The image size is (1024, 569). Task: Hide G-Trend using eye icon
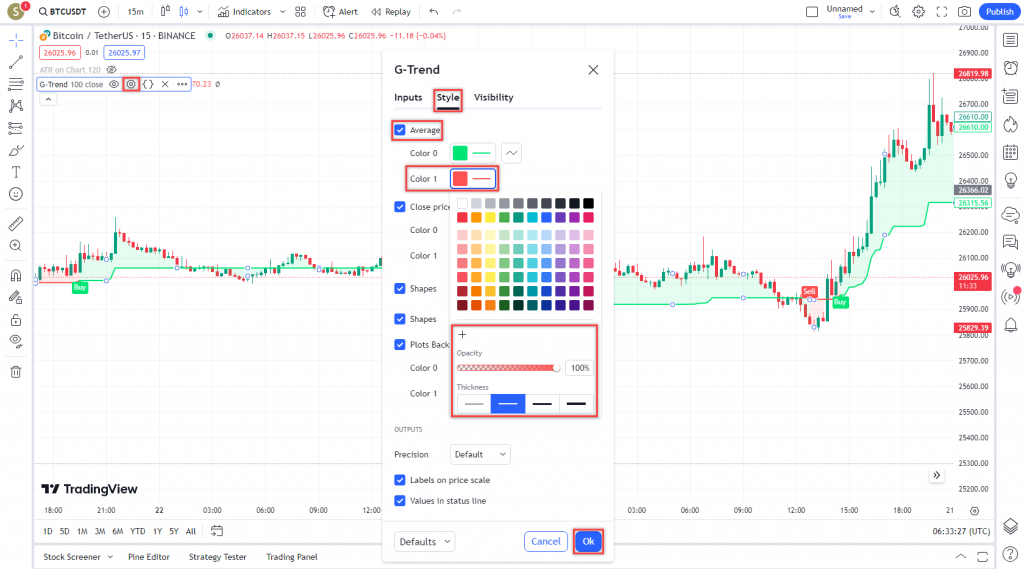click(114, 84)
